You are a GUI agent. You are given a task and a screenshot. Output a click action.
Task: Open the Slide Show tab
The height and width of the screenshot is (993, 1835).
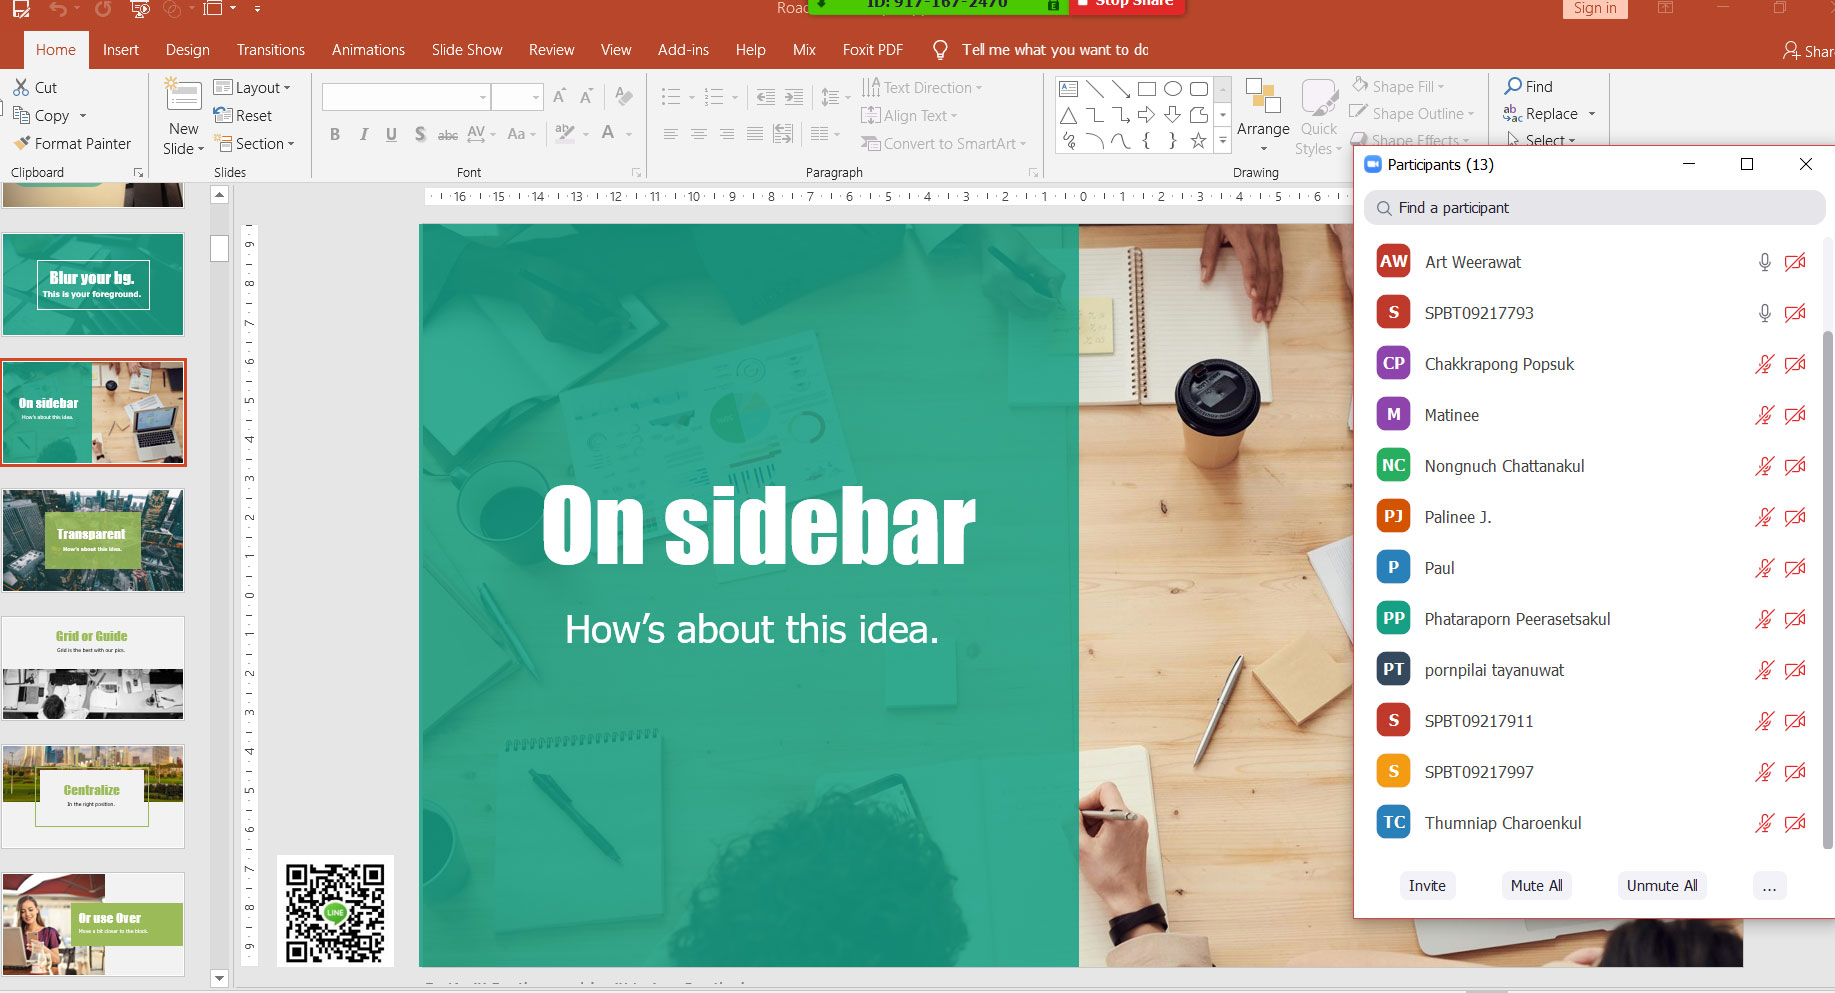pos(467,50)
